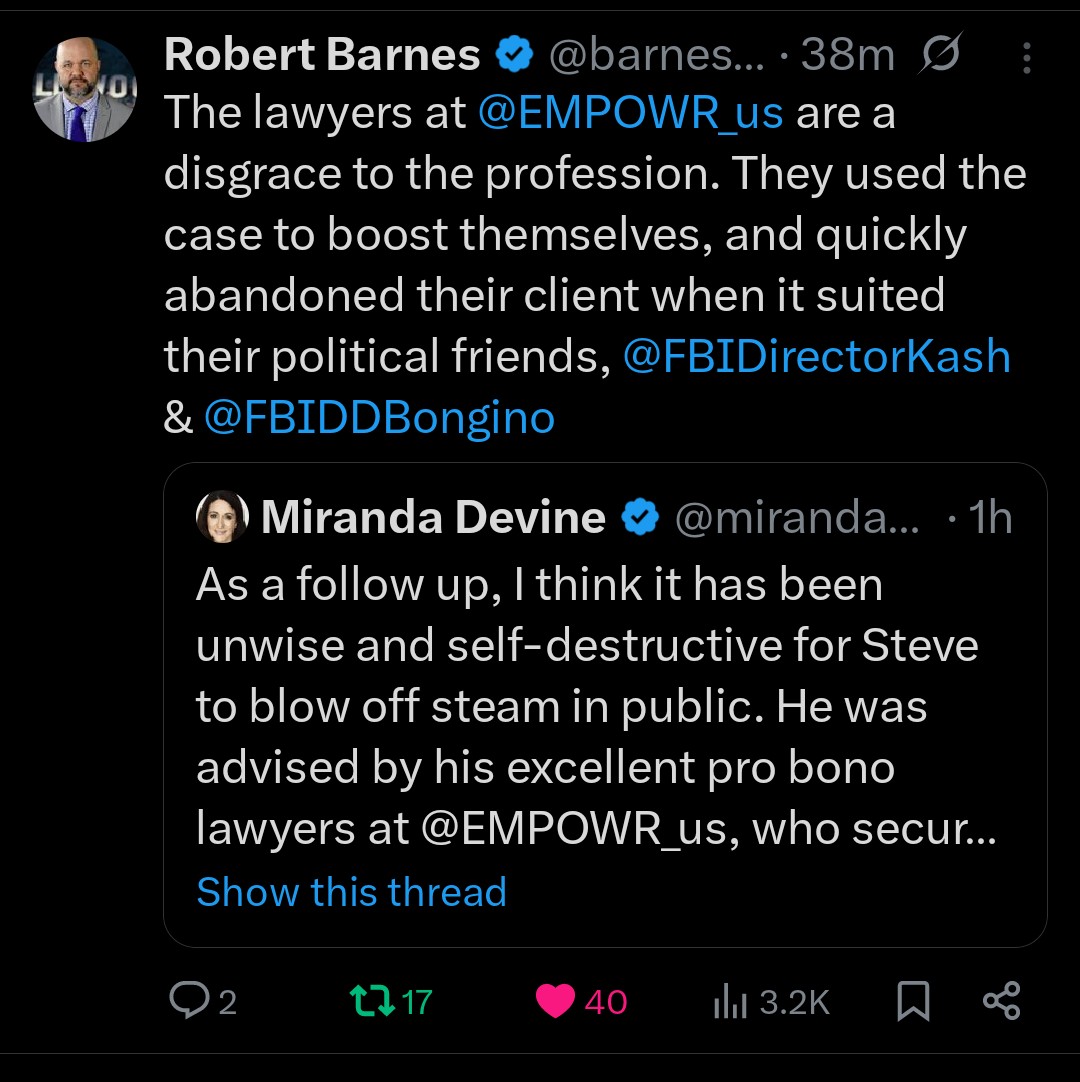
Task: Unlike the post with heart icon
Action: (x=556, y=1001)
